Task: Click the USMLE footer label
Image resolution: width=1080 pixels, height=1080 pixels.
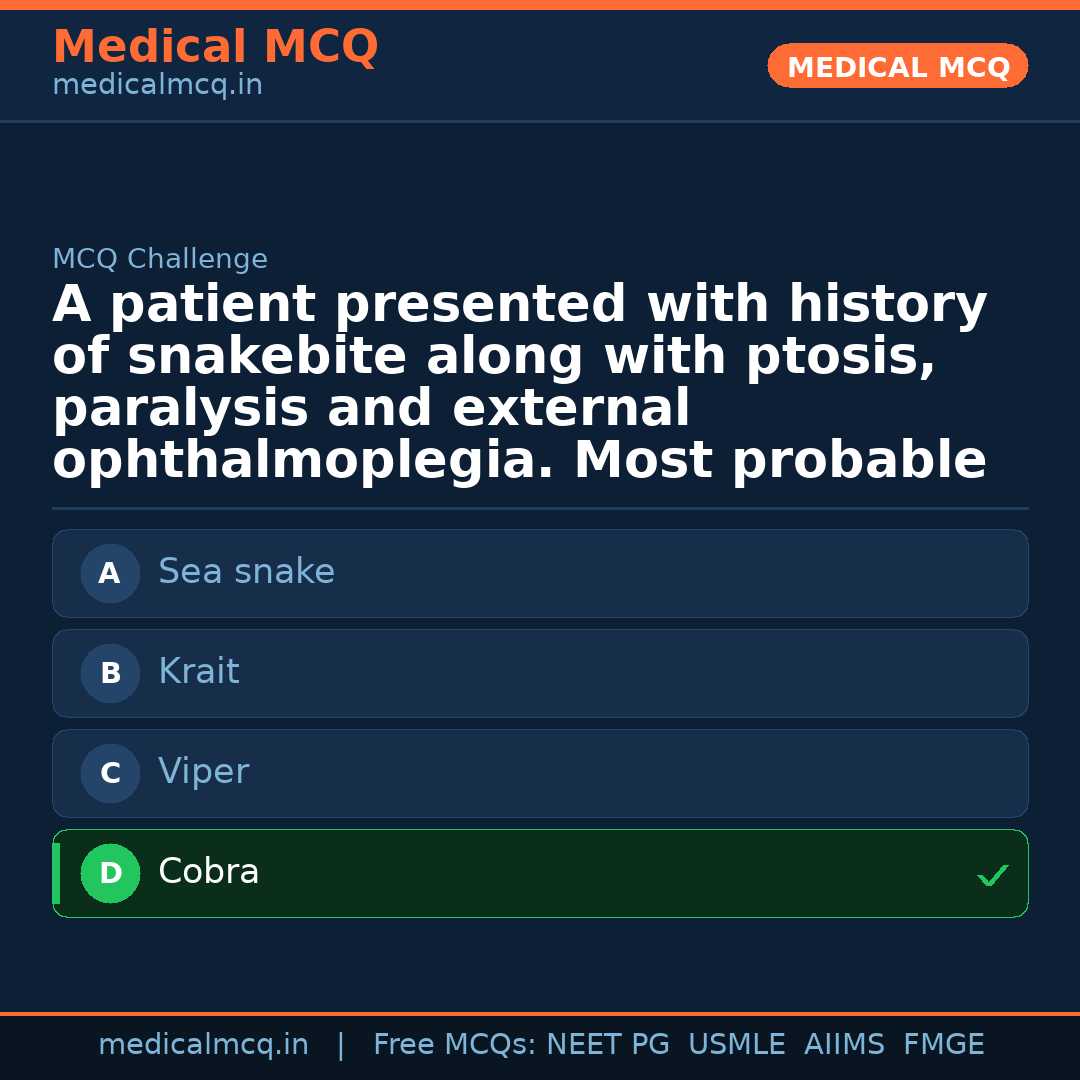Action: [736, 1045]
